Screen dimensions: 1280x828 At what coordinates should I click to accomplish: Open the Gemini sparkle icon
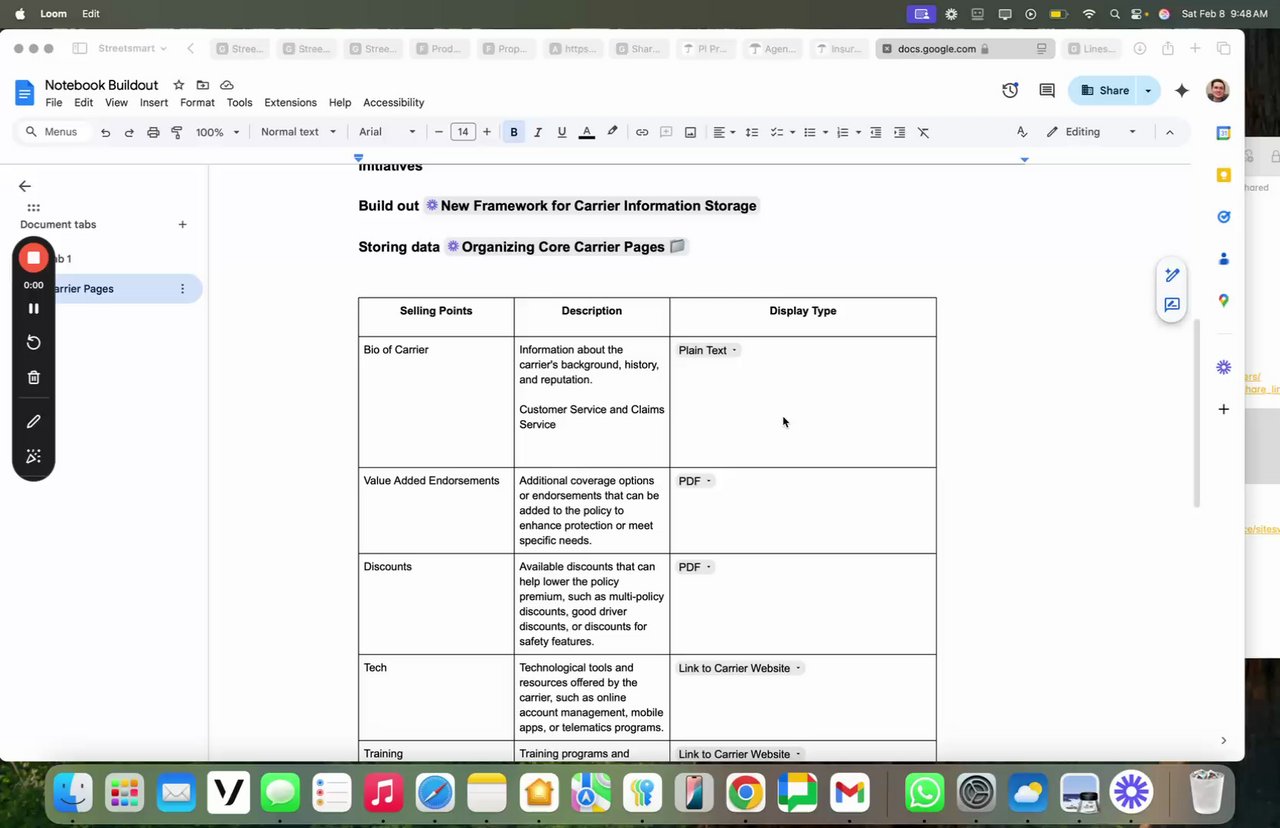coord(1182,90)
